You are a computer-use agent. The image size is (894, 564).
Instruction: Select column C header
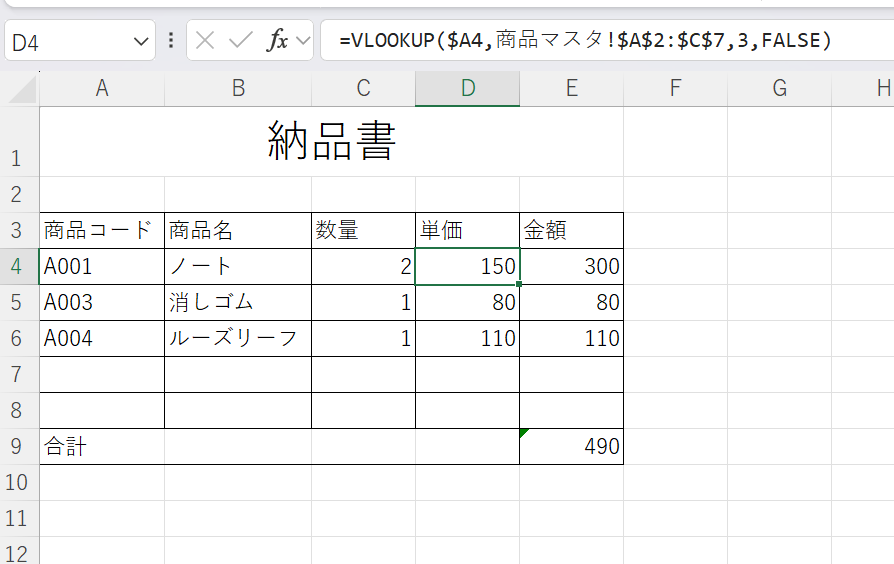tap(364, 88)
